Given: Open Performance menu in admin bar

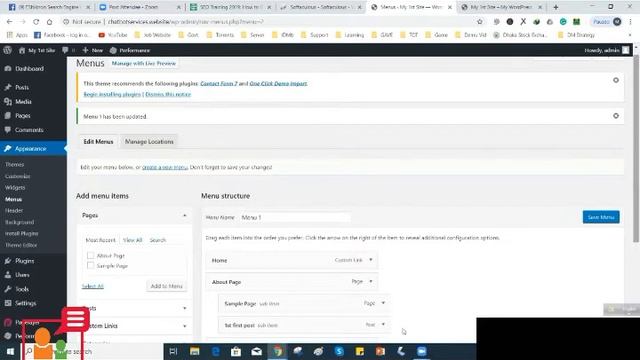Looking at the screenshot, I should coord(130,50).
